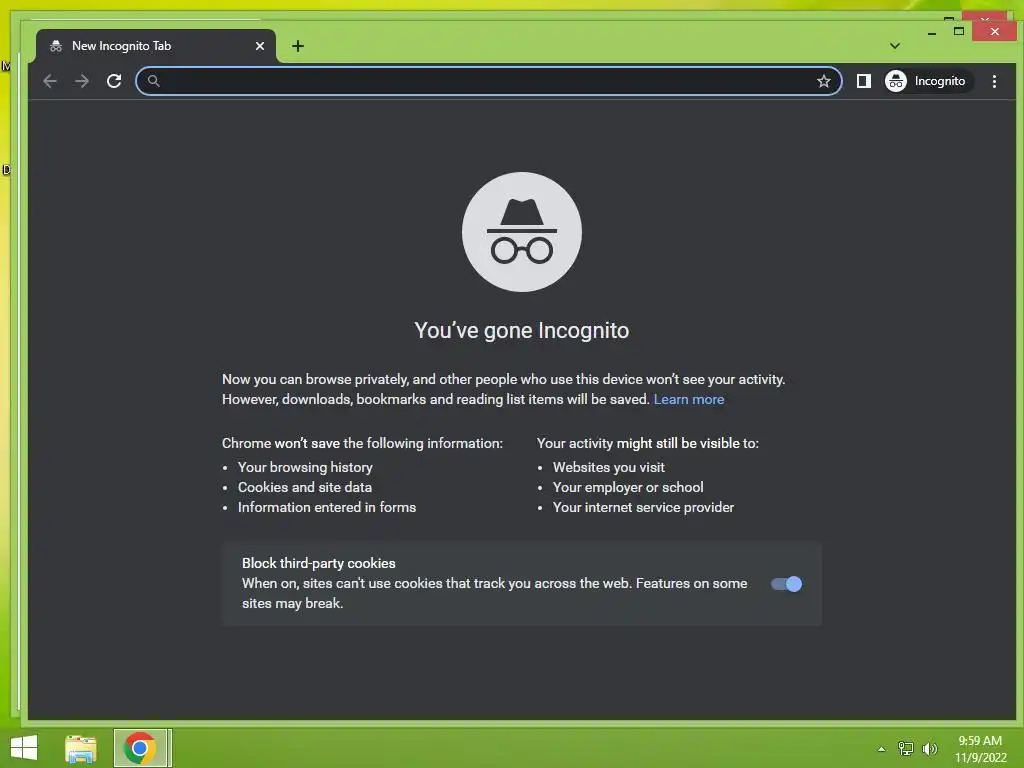Click the large Incognito hat-and-glasses logo

coord(522,232)
